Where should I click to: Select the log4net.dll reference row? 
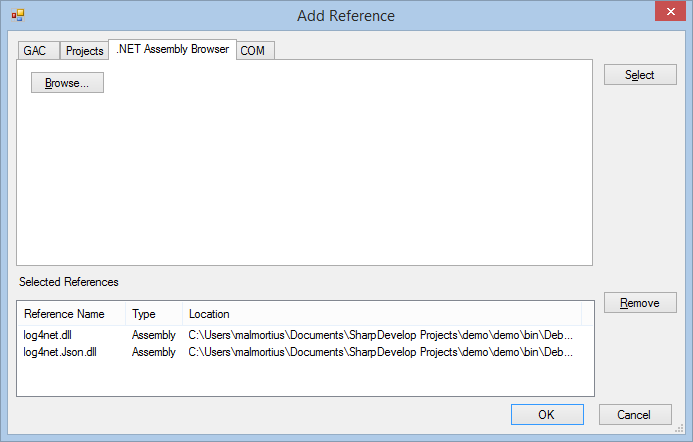click(x=47, y=335)
